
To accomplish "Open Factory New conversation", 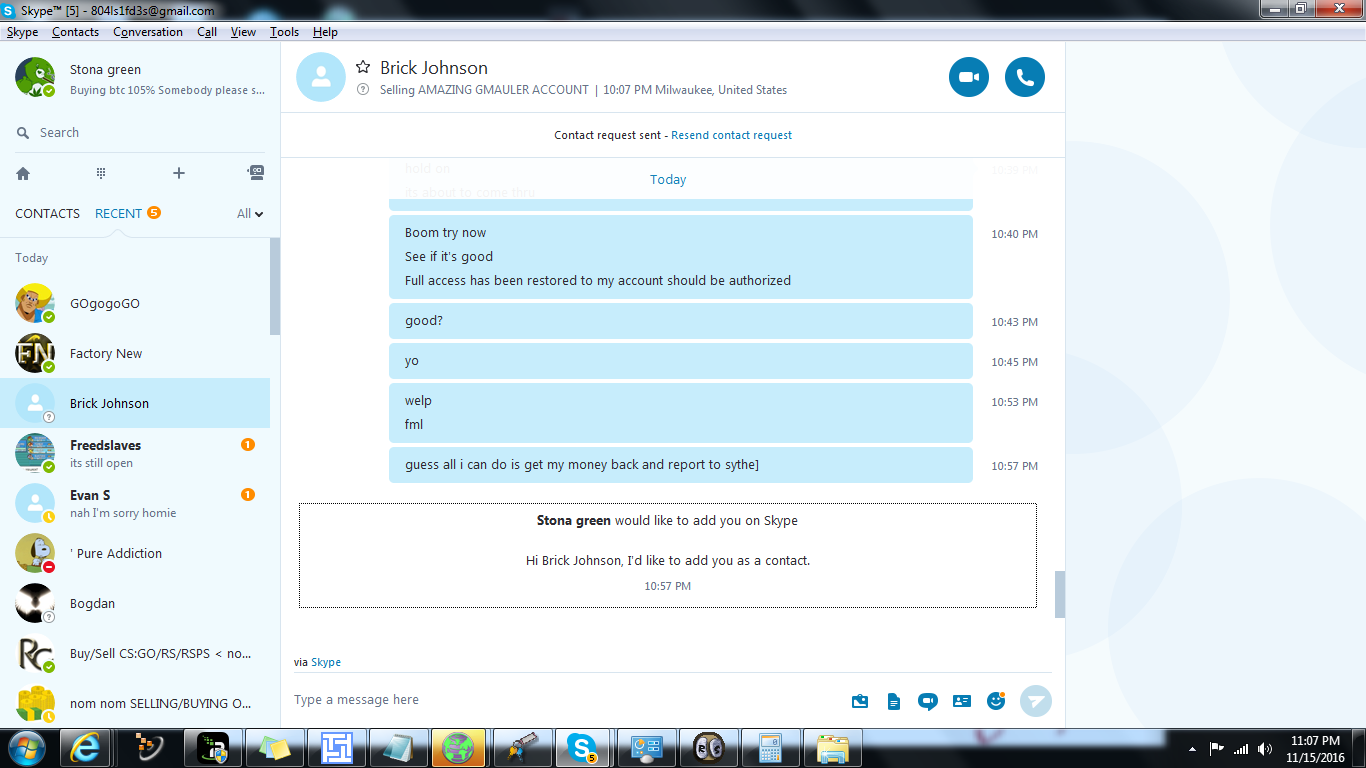I will (135, 353).
